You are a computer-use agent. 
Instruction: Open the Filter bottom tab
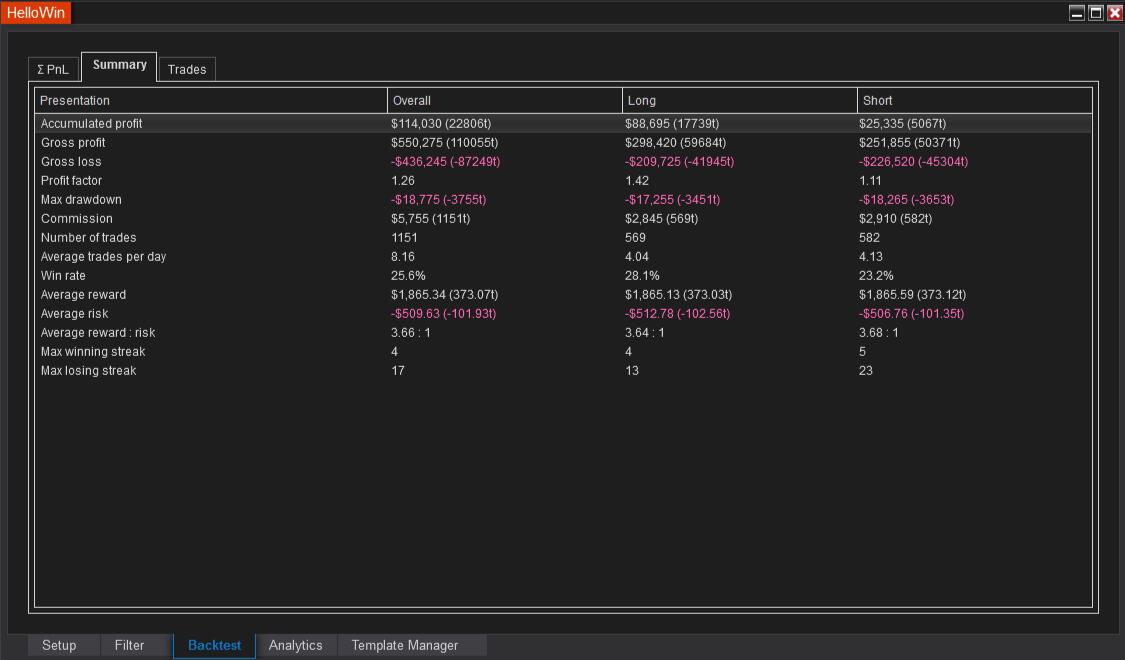(x=129, y=645)
